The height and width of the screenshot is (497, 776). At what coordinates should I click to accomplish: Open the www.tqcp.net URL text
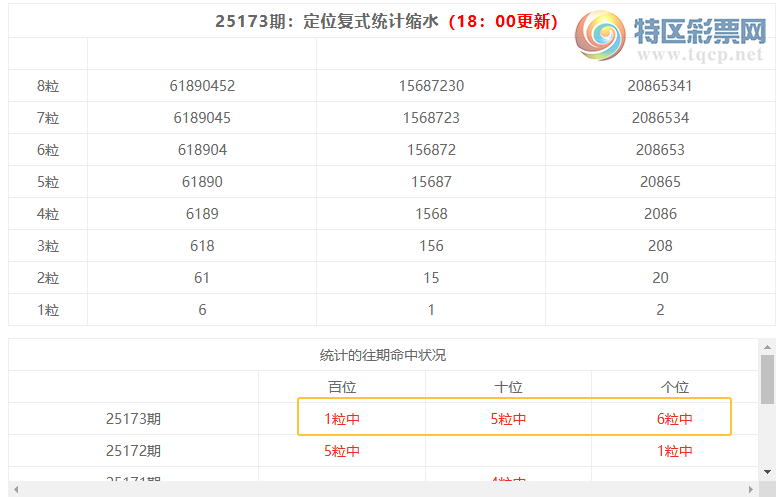(699, 56)
